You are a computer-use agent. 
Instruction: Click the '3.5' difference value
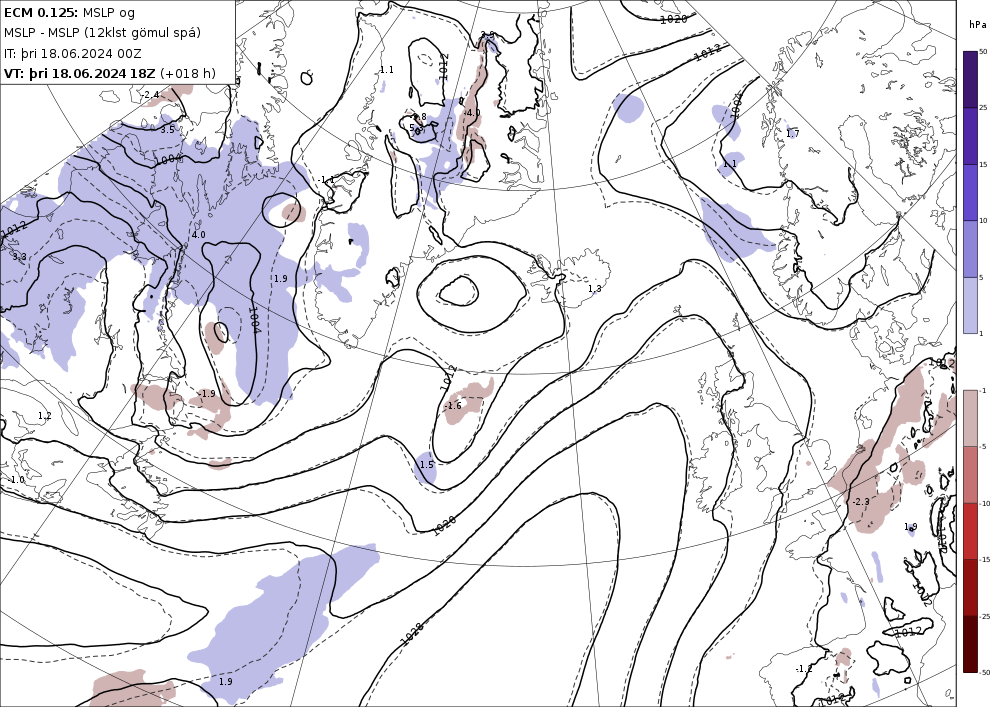pyautogui.click(x=166, y=129)
